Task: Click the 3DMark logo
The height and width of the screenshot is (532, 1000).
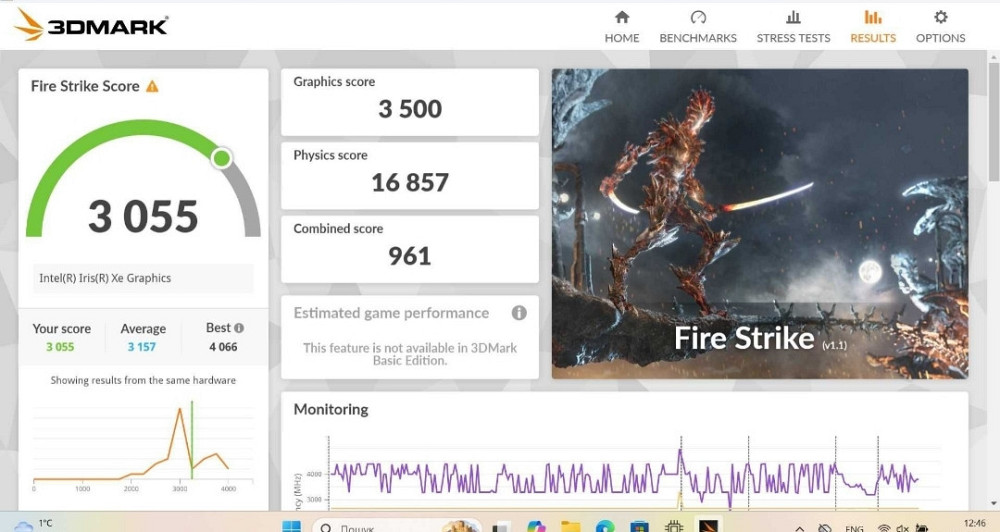Action: tap(92, 23)
